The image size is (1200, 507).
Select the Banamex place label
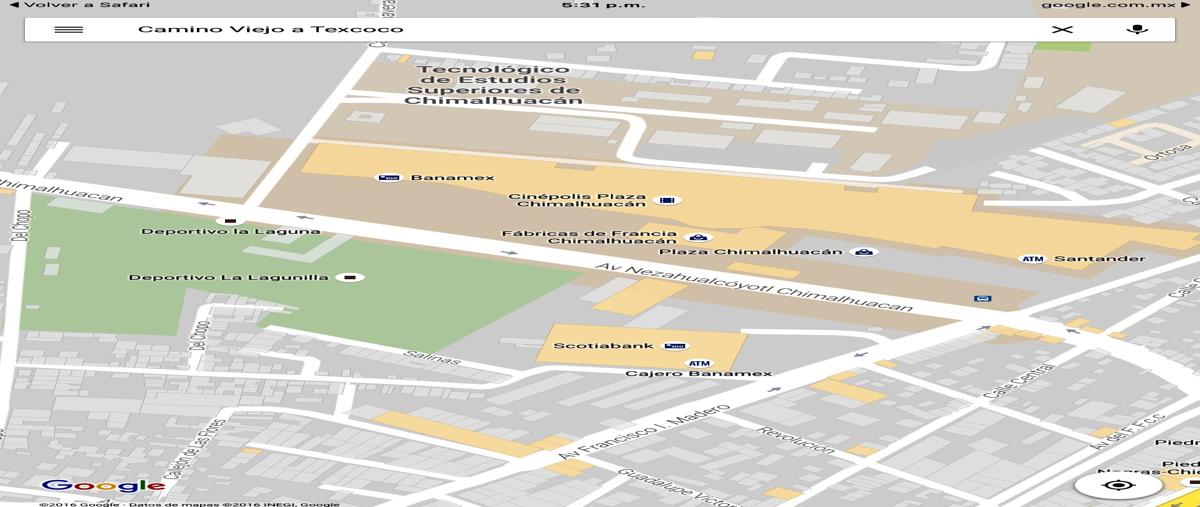[x=452, y=178]
